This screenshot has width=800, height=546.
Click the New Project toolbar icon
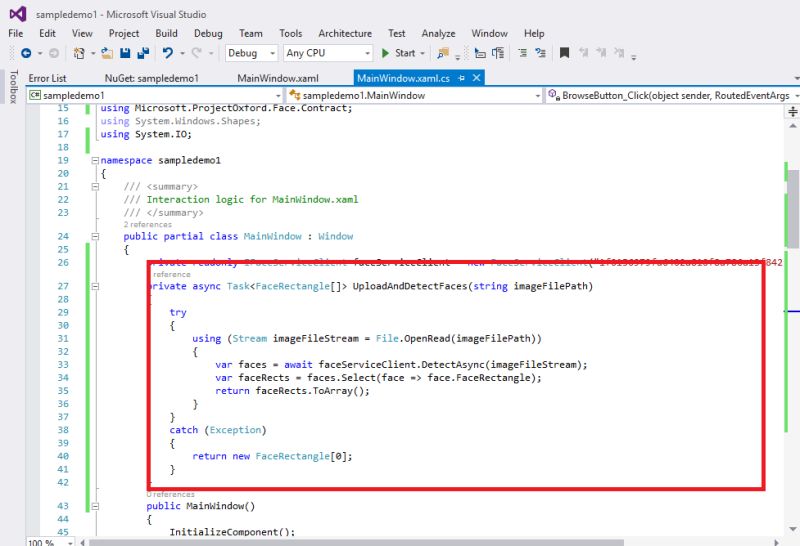(x=79, y=53)
